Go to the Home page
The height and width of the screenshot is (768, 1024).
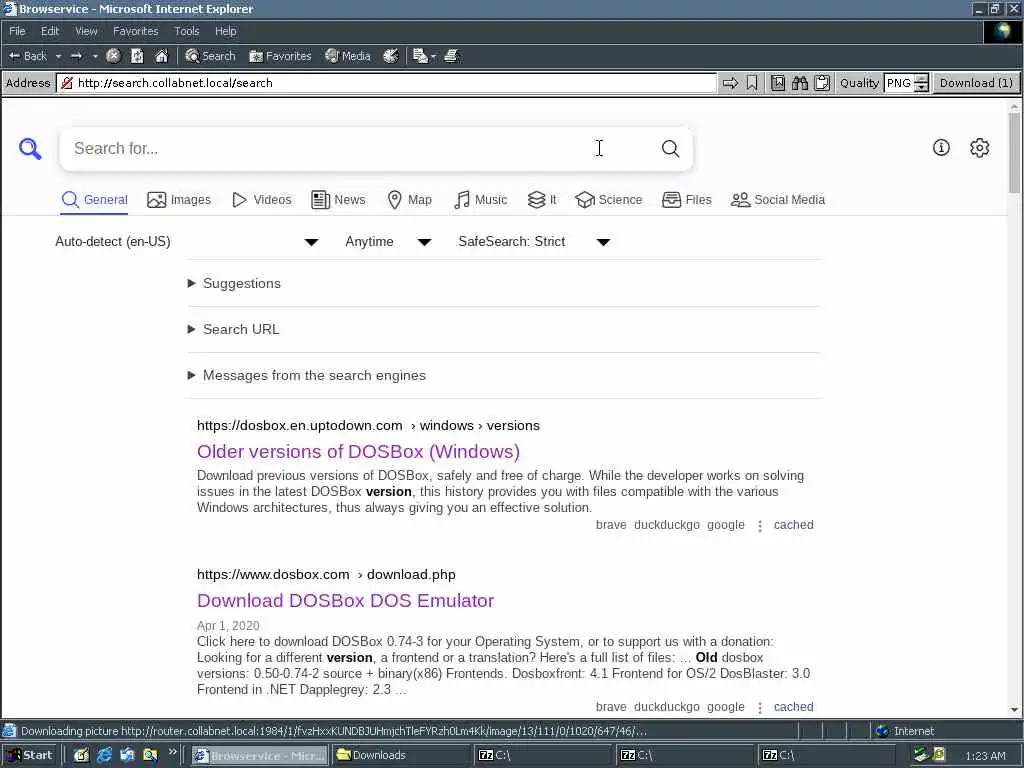point(161,56)
